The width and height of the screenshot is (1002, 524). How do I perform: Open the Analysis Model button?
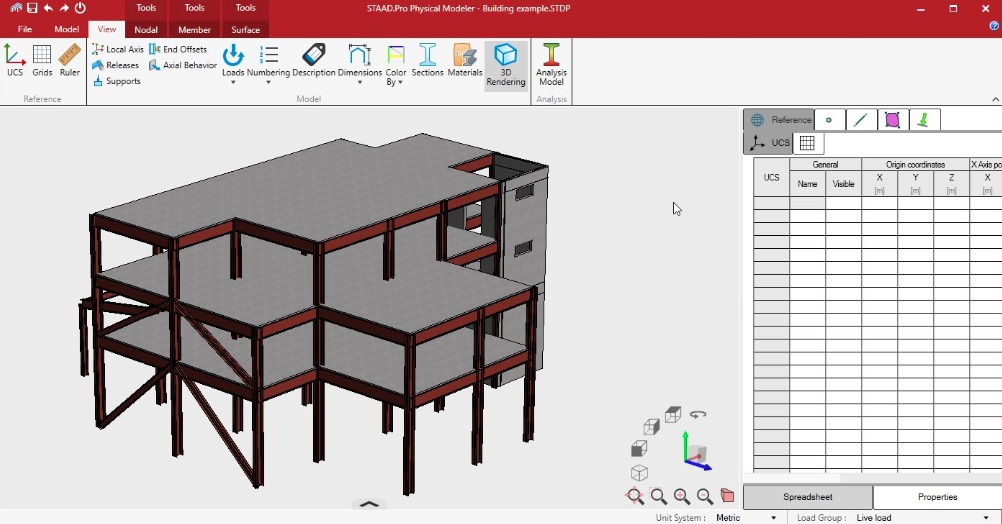tap(551, 64)
